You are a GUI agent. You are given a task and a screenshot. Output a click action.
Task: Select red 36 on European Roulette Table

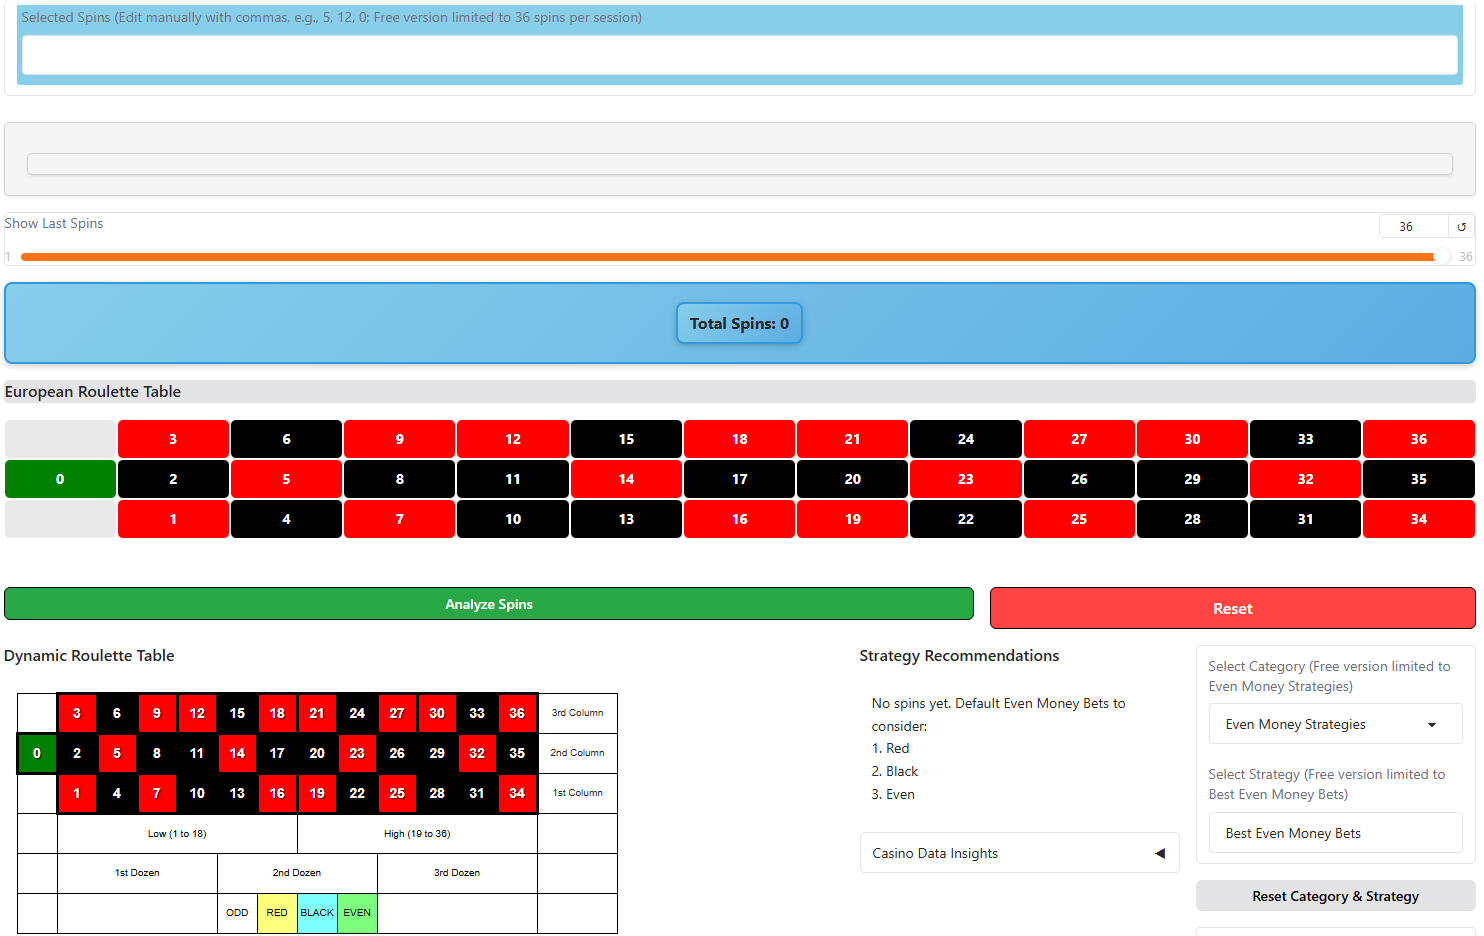tap(1418, 439)
